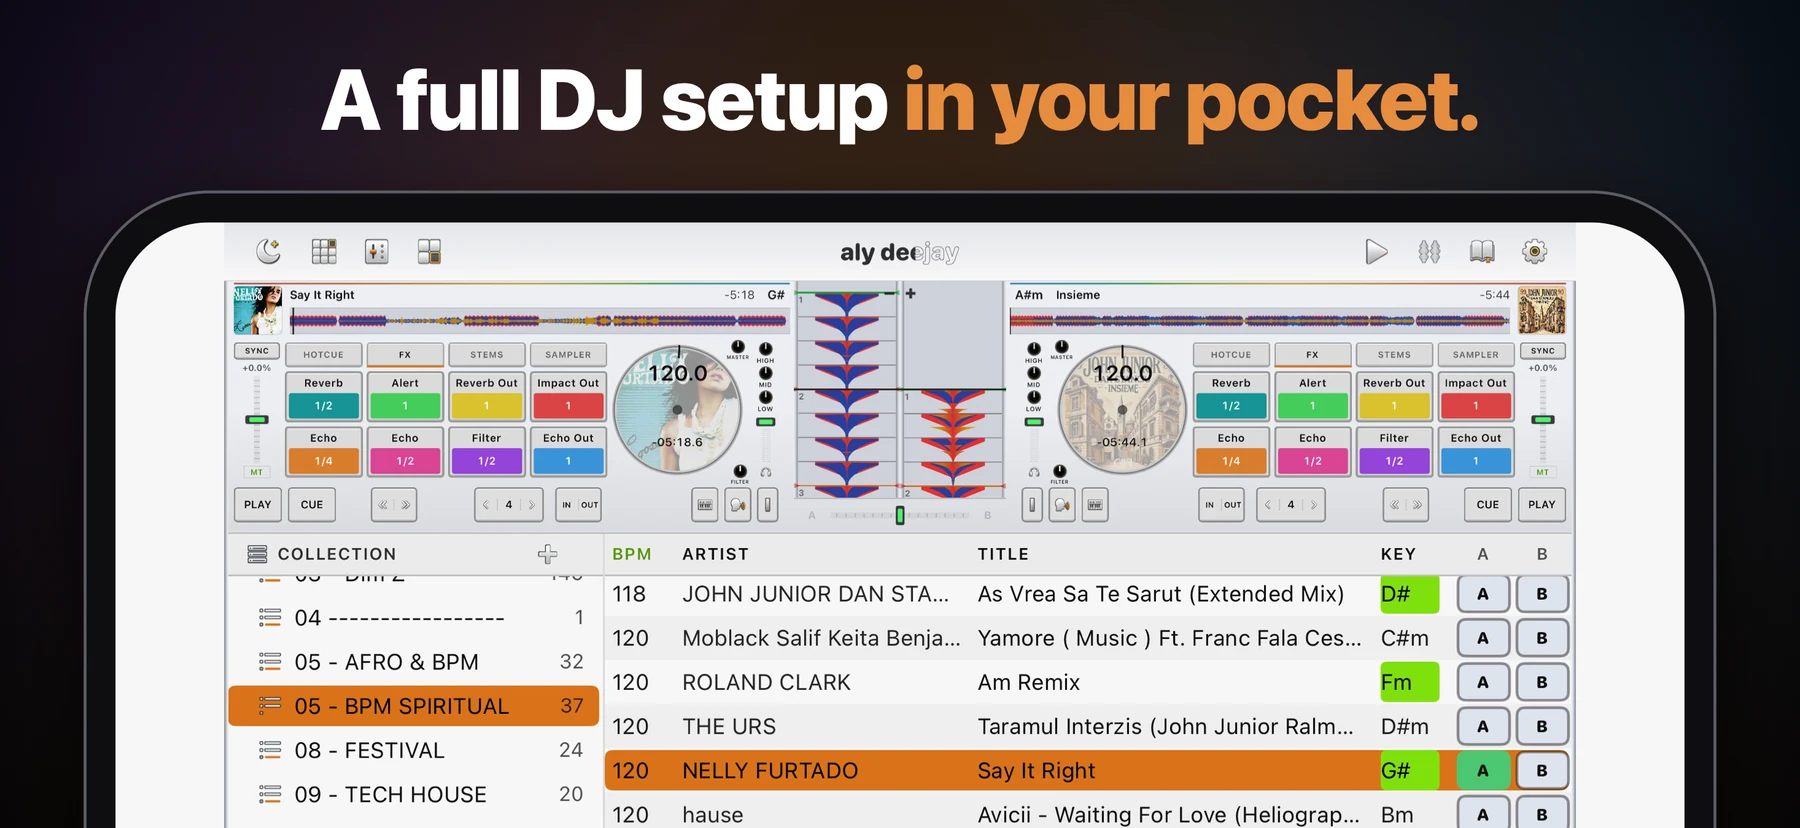Select the right deck SAMPLER tab
The width and height of the screenshot is (1800, 828).
[x=1476, y=355]
